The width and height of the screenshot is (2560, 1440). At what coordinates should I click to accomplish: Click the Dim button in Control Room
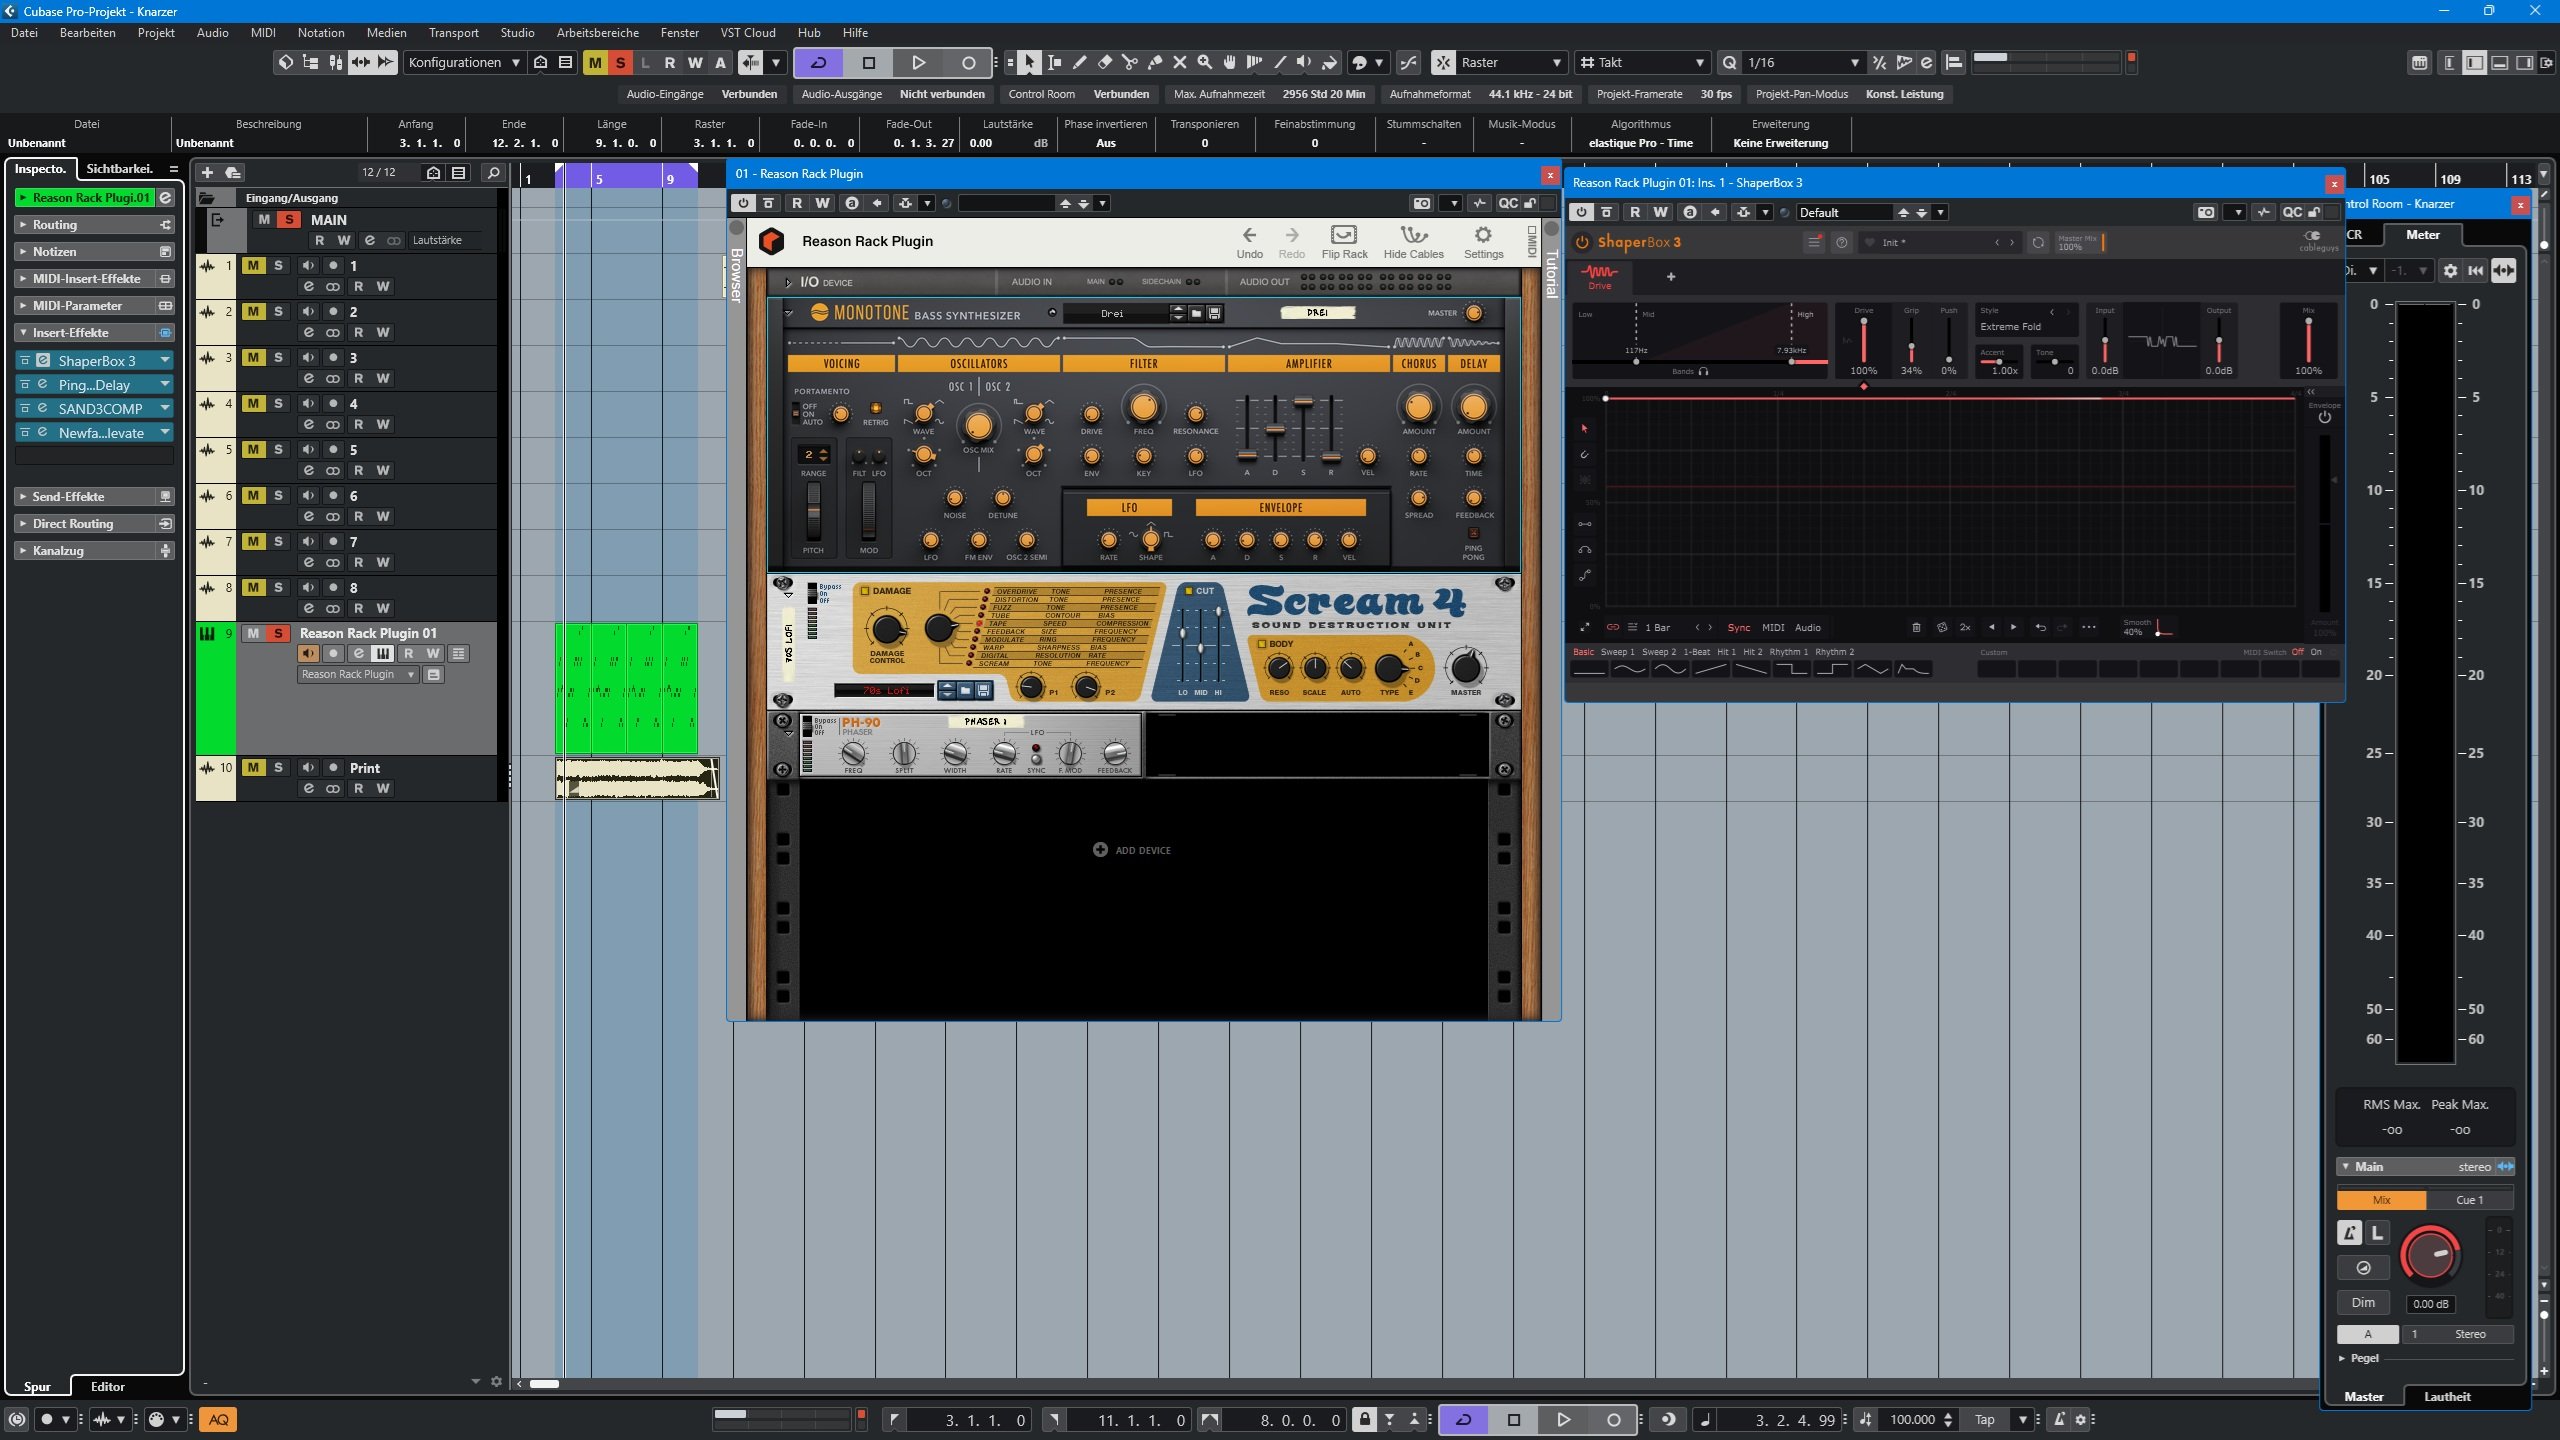tap(2362, 1302)
